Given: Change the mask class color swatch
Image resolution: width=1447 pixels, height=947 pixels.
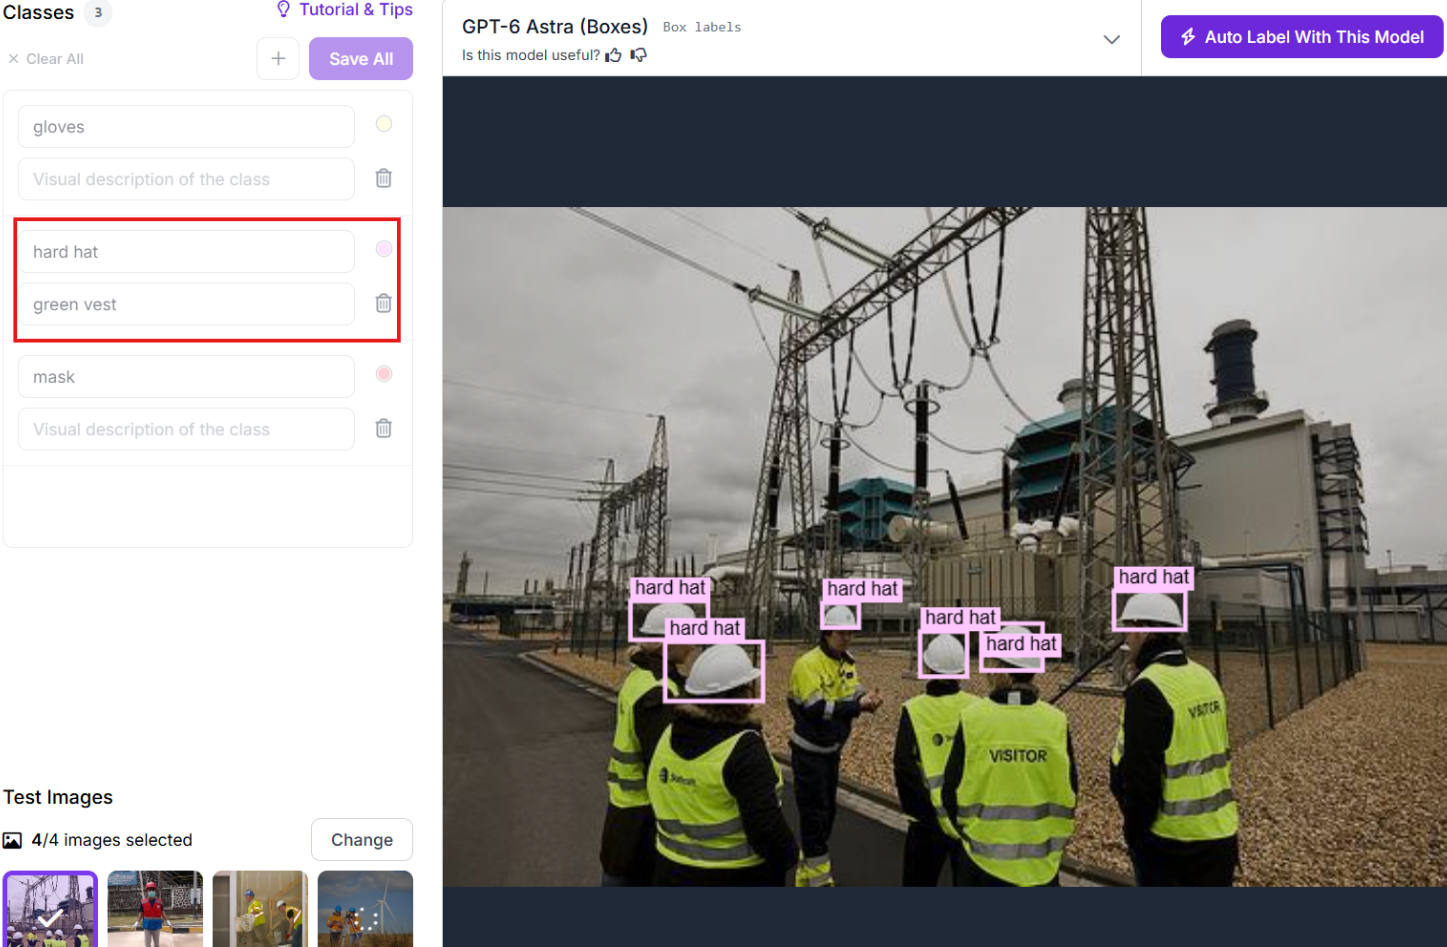Looking at the screenshot, I should click(x=383, y=374).
